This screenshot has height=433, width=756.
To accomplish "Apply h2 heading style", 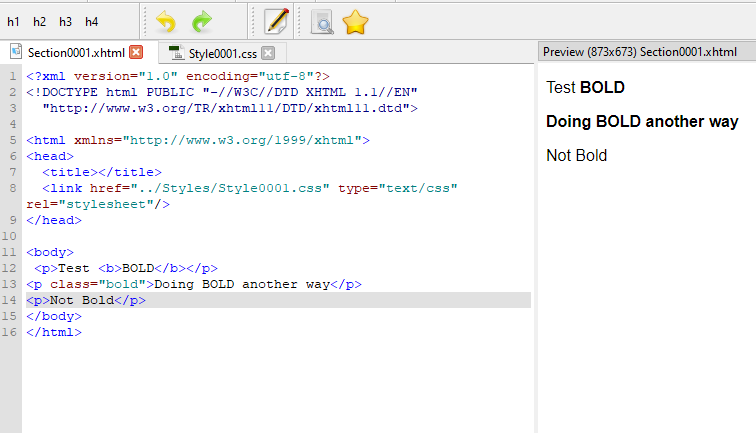I will 39,22.
